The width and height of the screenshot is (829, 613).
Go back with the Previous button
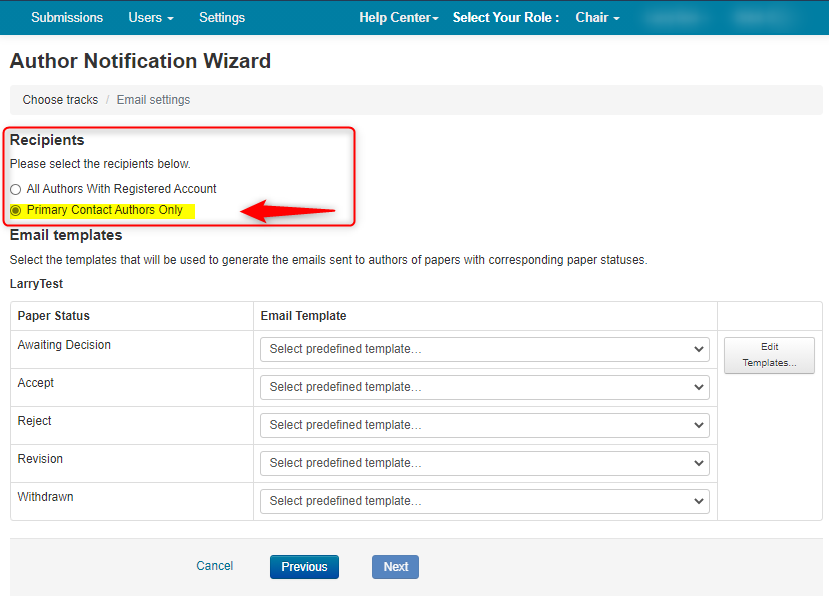point(304,567)
